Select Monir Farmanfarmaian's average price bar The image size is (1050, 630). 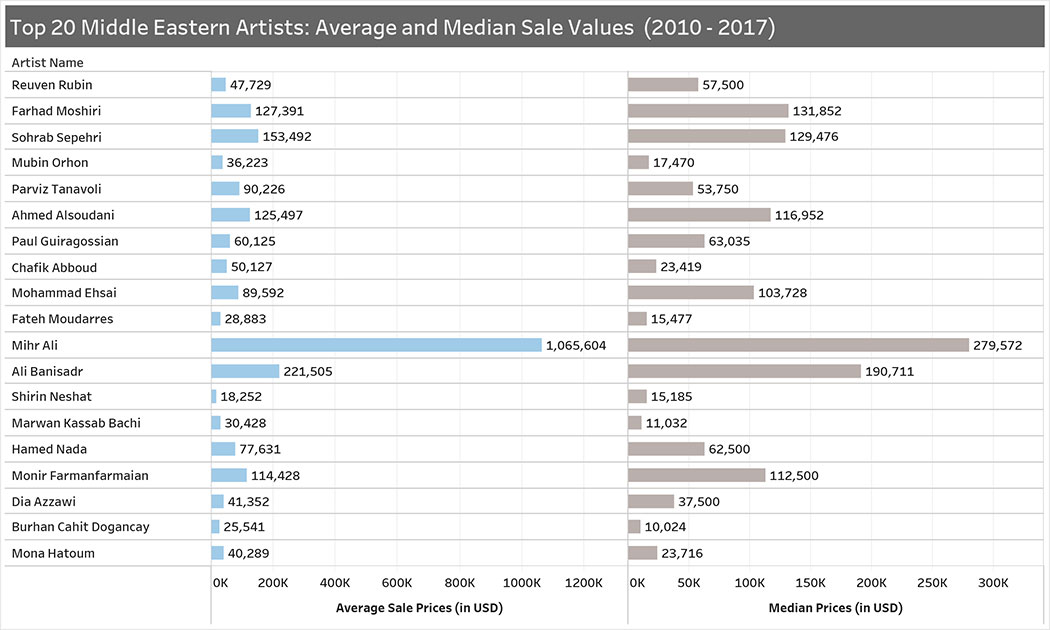(229, 475)
